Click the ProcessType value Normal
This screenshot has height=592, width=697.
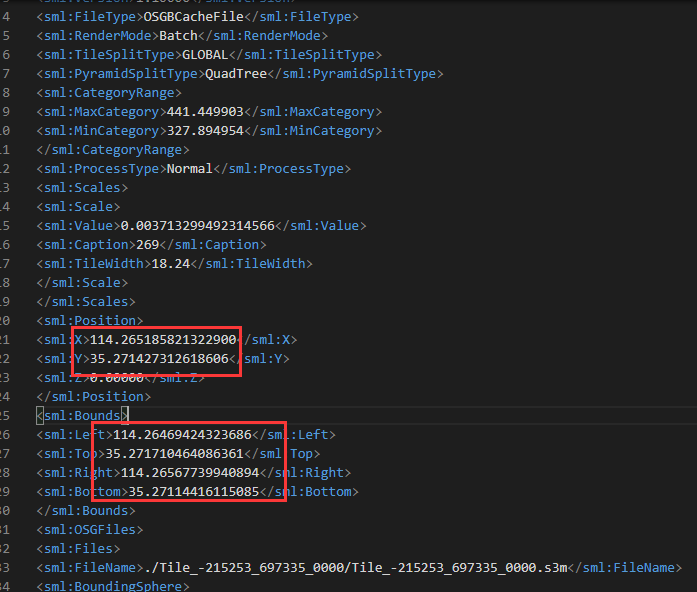coord(189,169)
